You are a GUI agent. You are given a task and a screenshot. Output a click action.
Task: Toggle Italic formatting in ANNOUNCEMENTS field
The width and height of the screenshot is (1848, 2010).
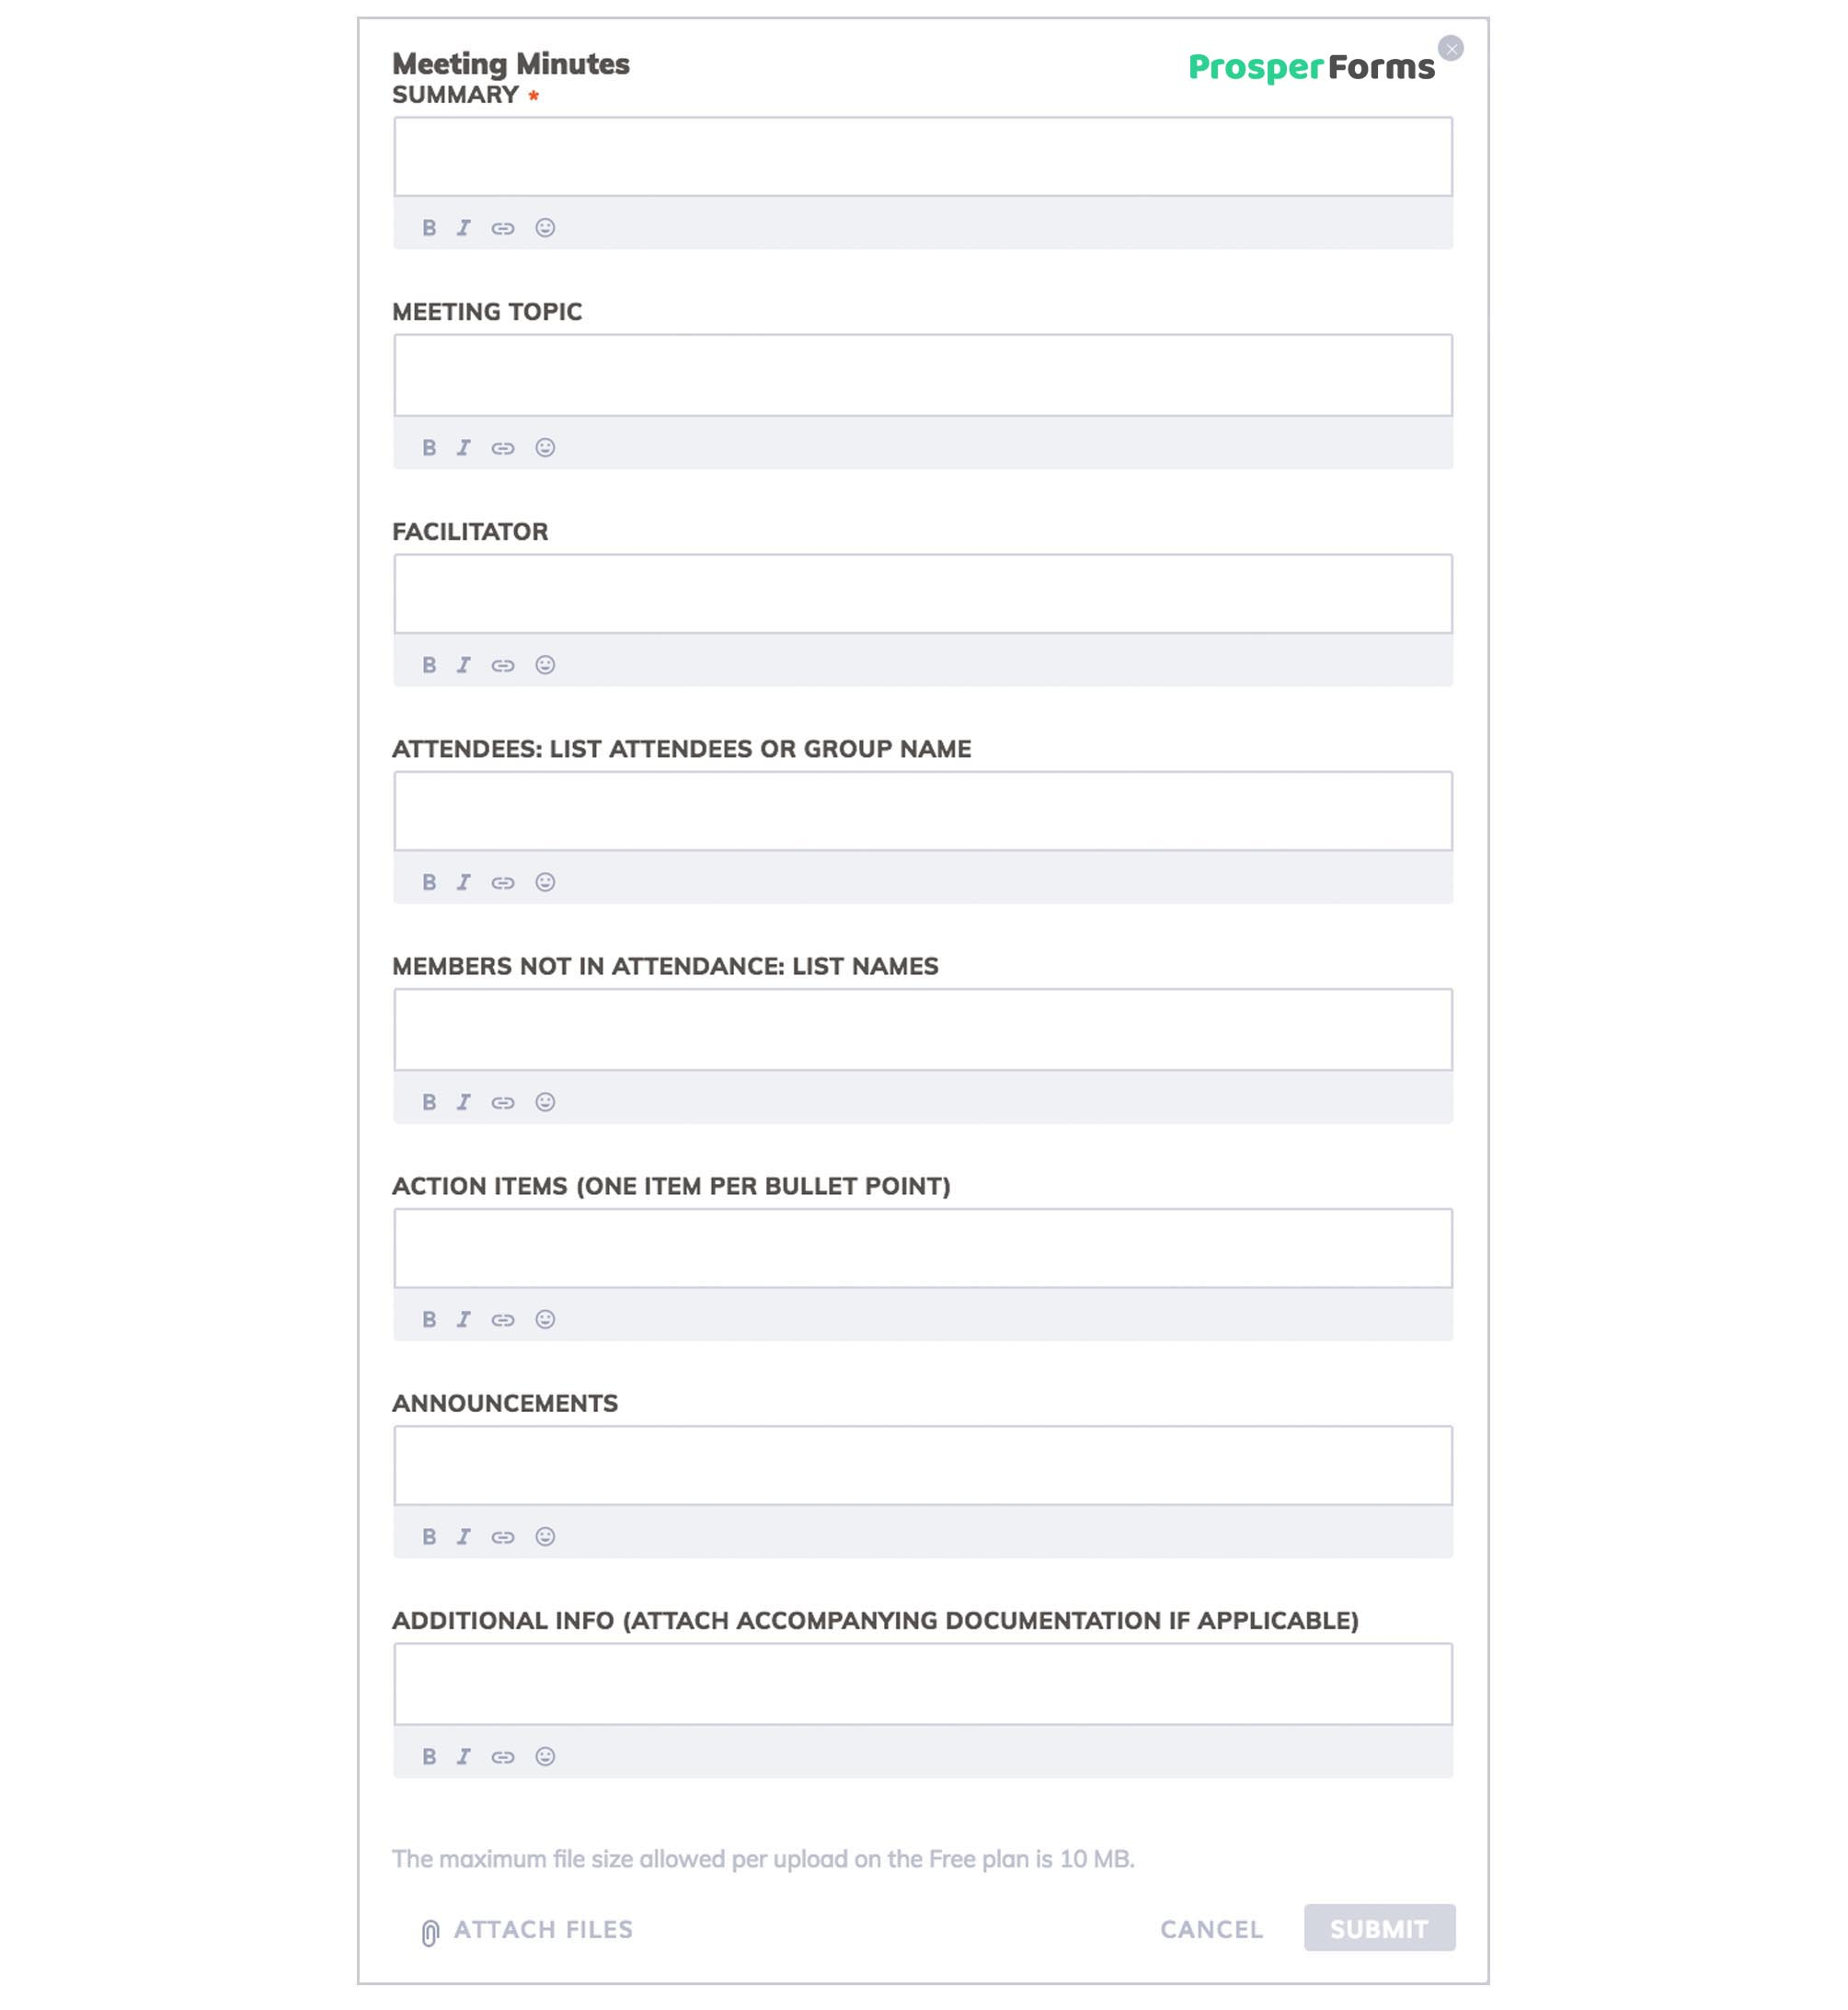point(462,1537)
